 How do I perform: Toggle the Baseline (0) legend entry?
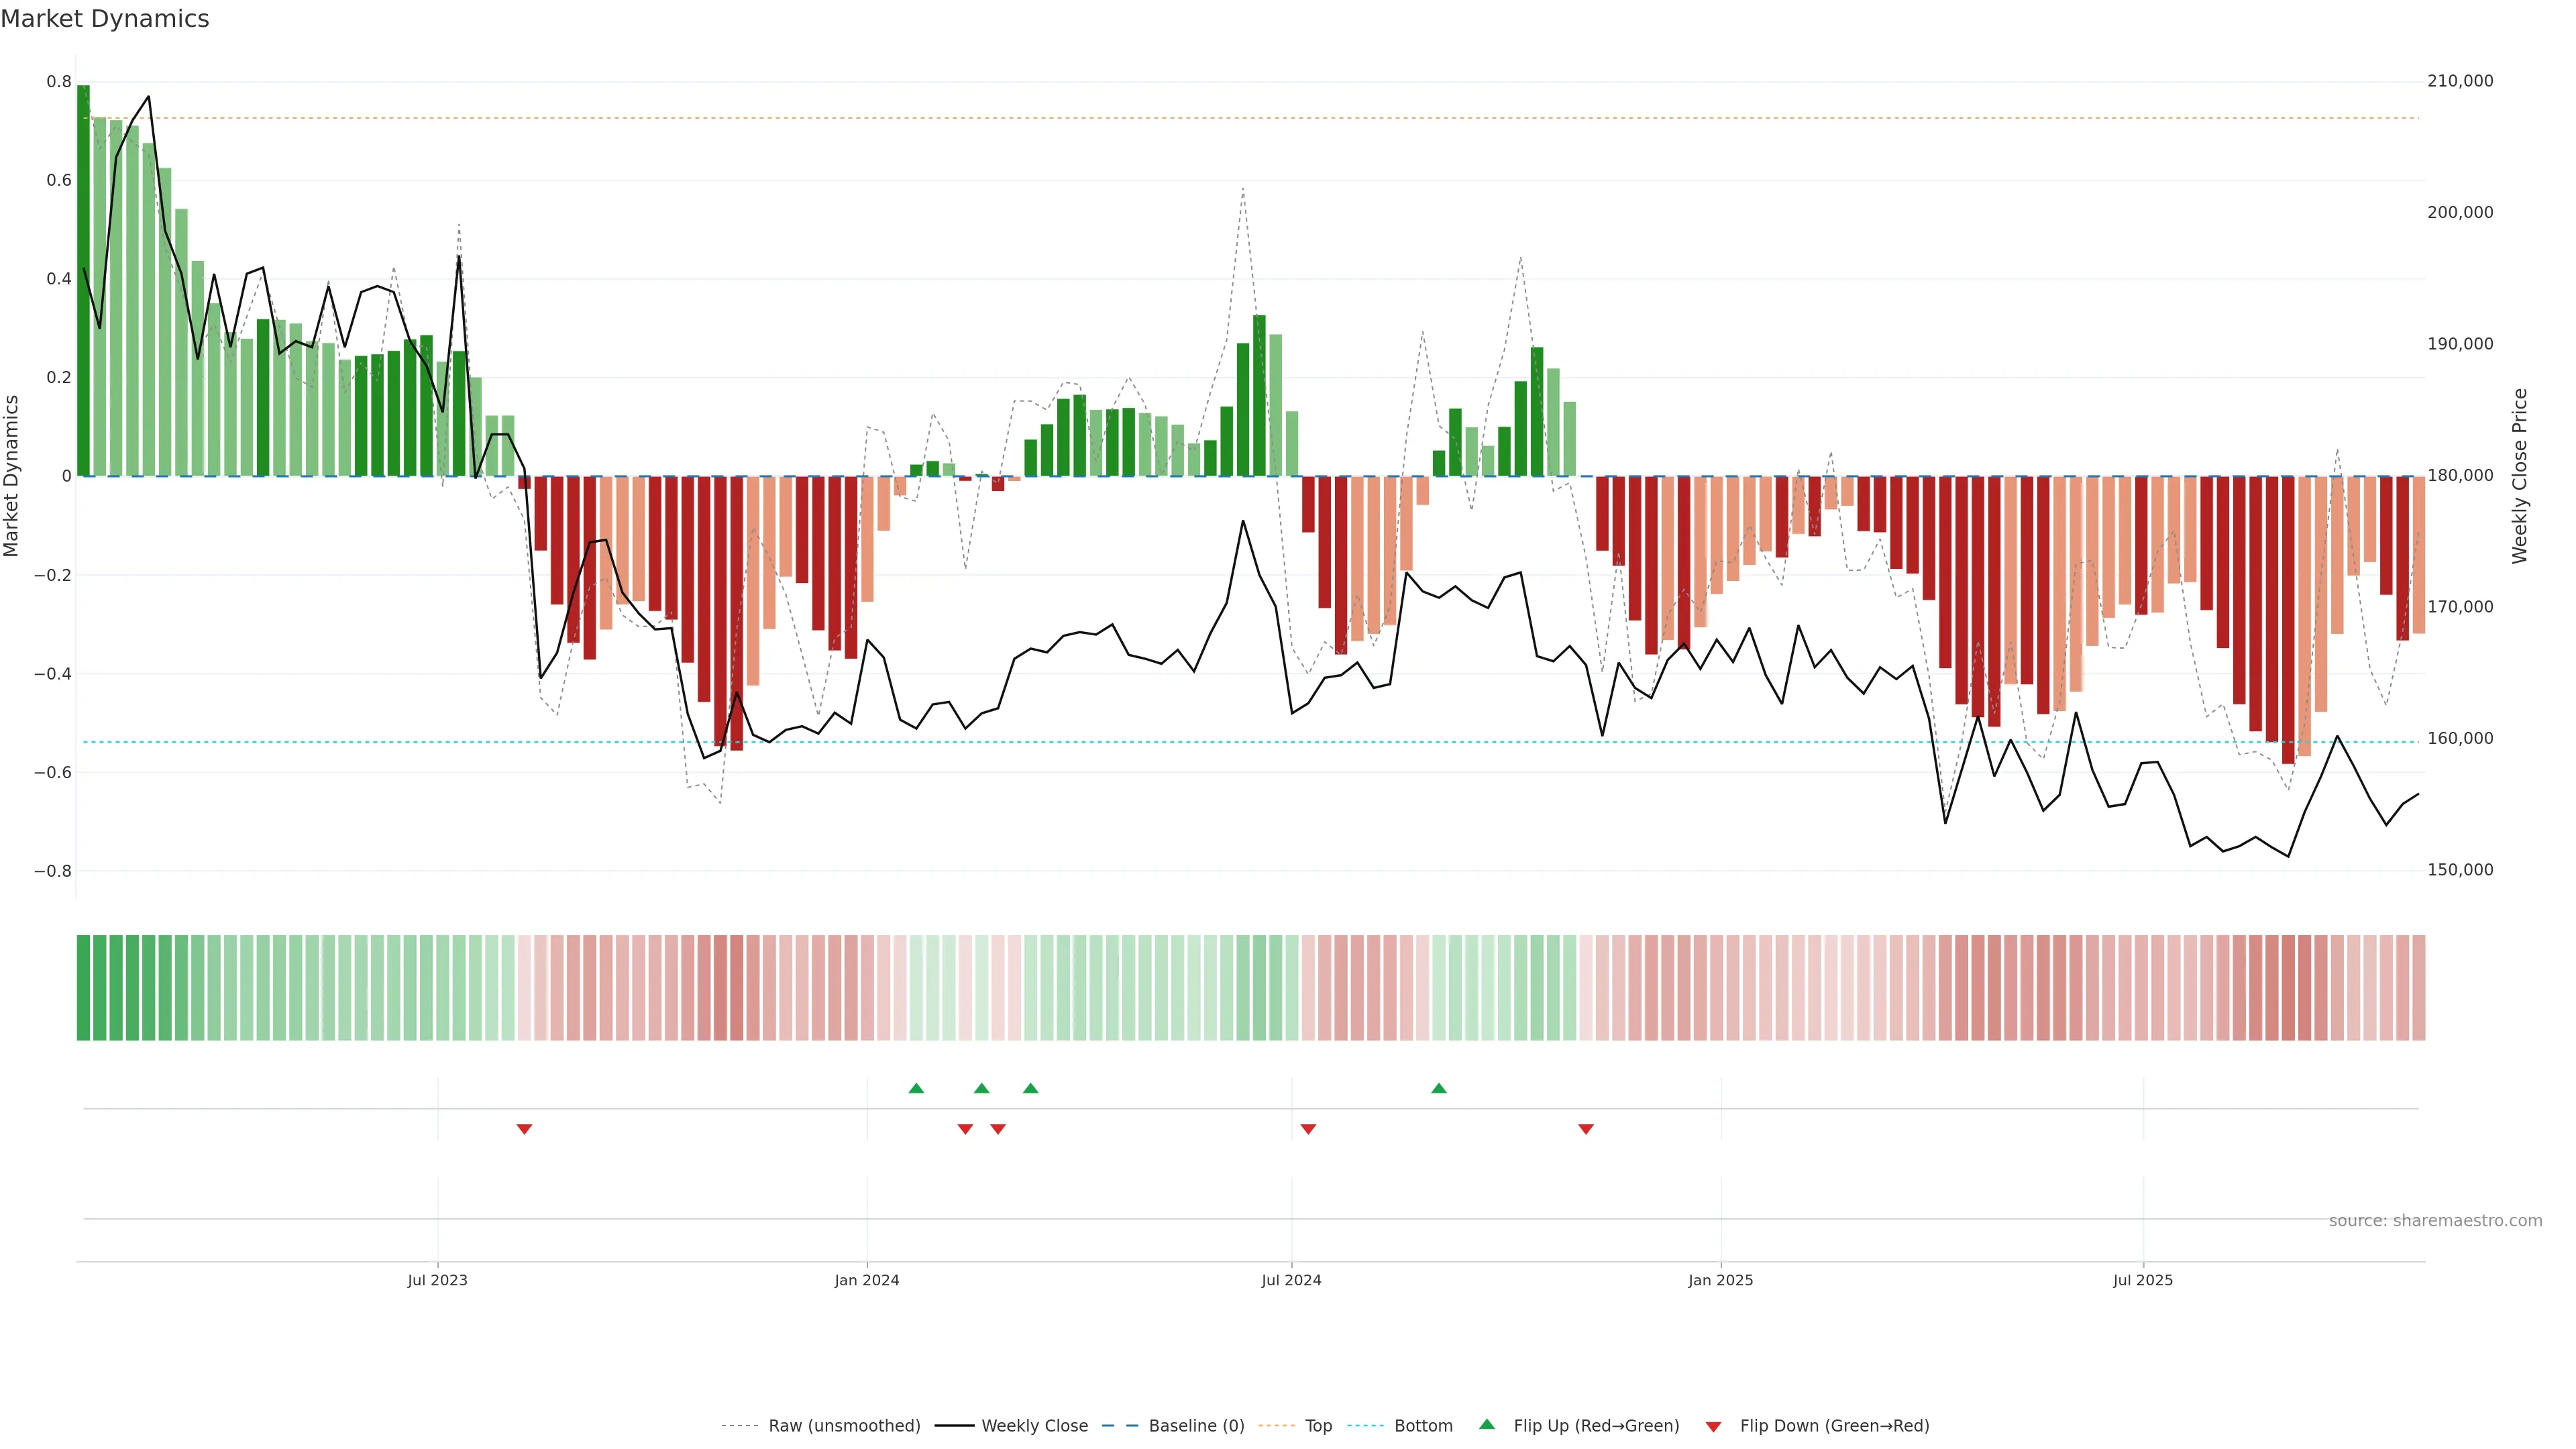tap(1196, 1426)
